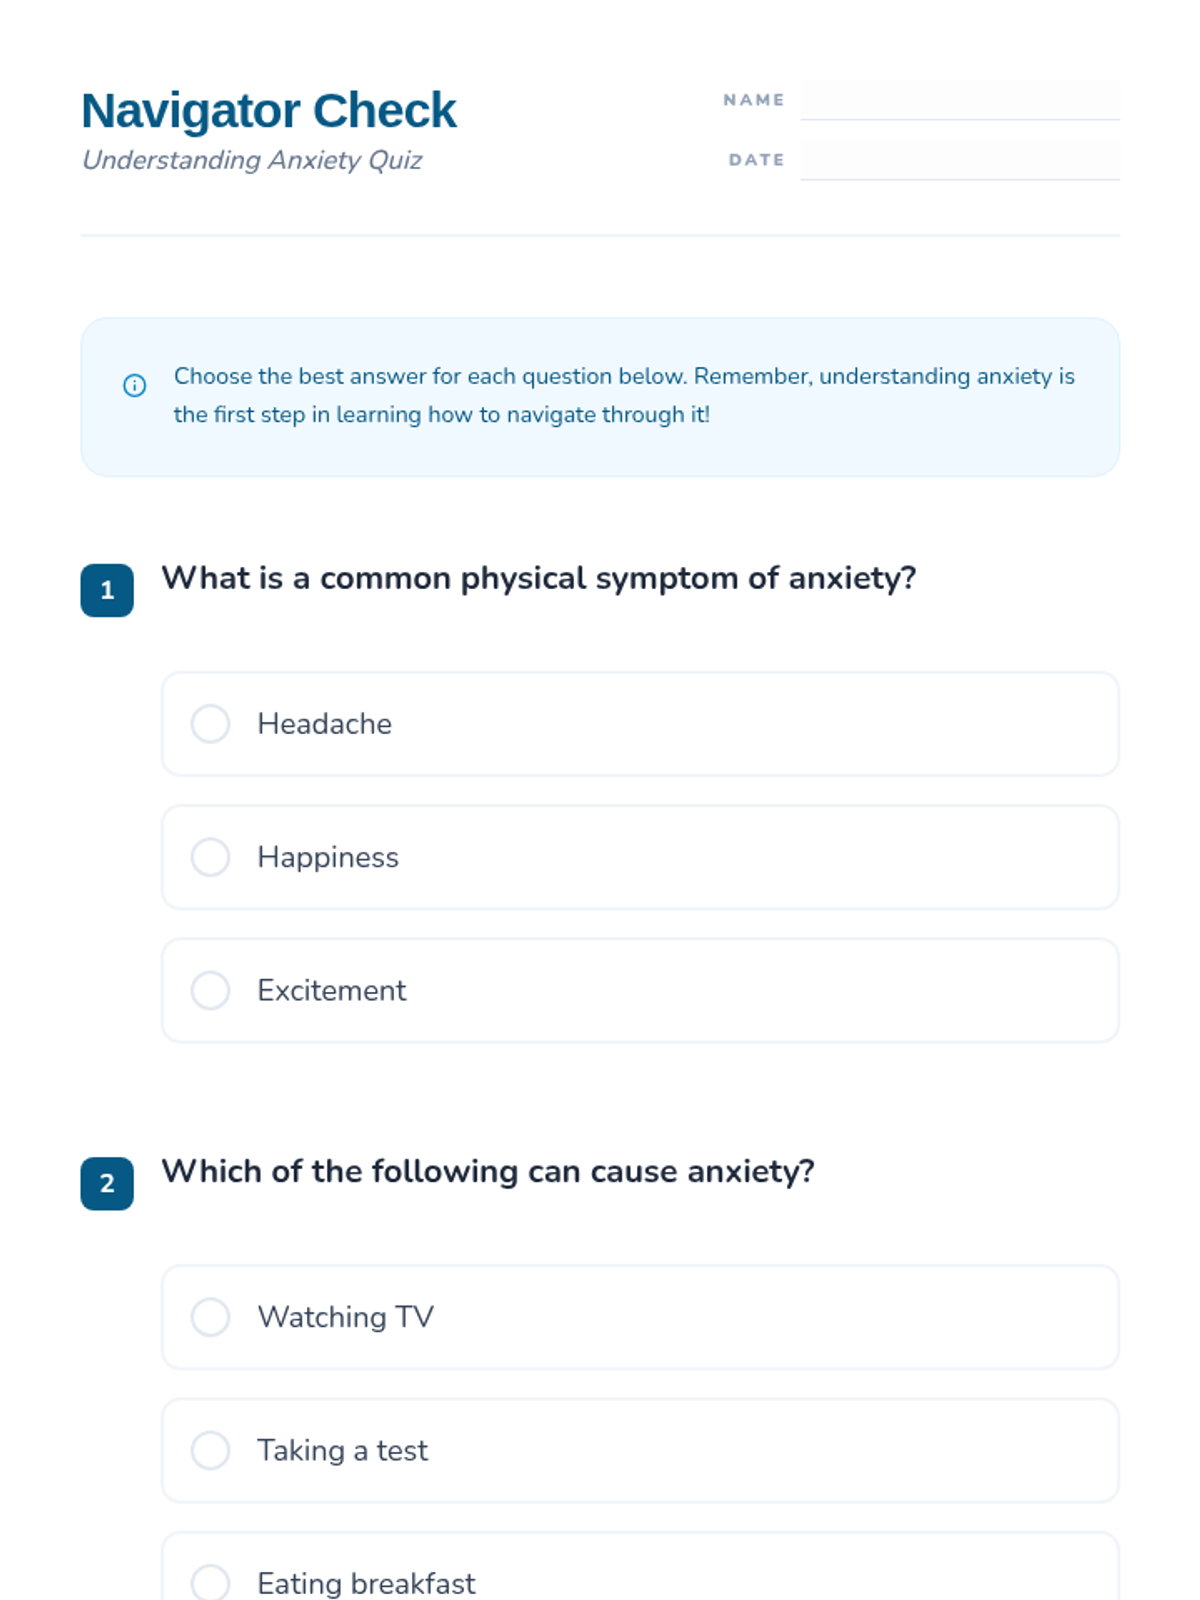Viewport: 1200px width, 1600px height.
Task: Click the Happiness answer card label
Action: (328, 857)
